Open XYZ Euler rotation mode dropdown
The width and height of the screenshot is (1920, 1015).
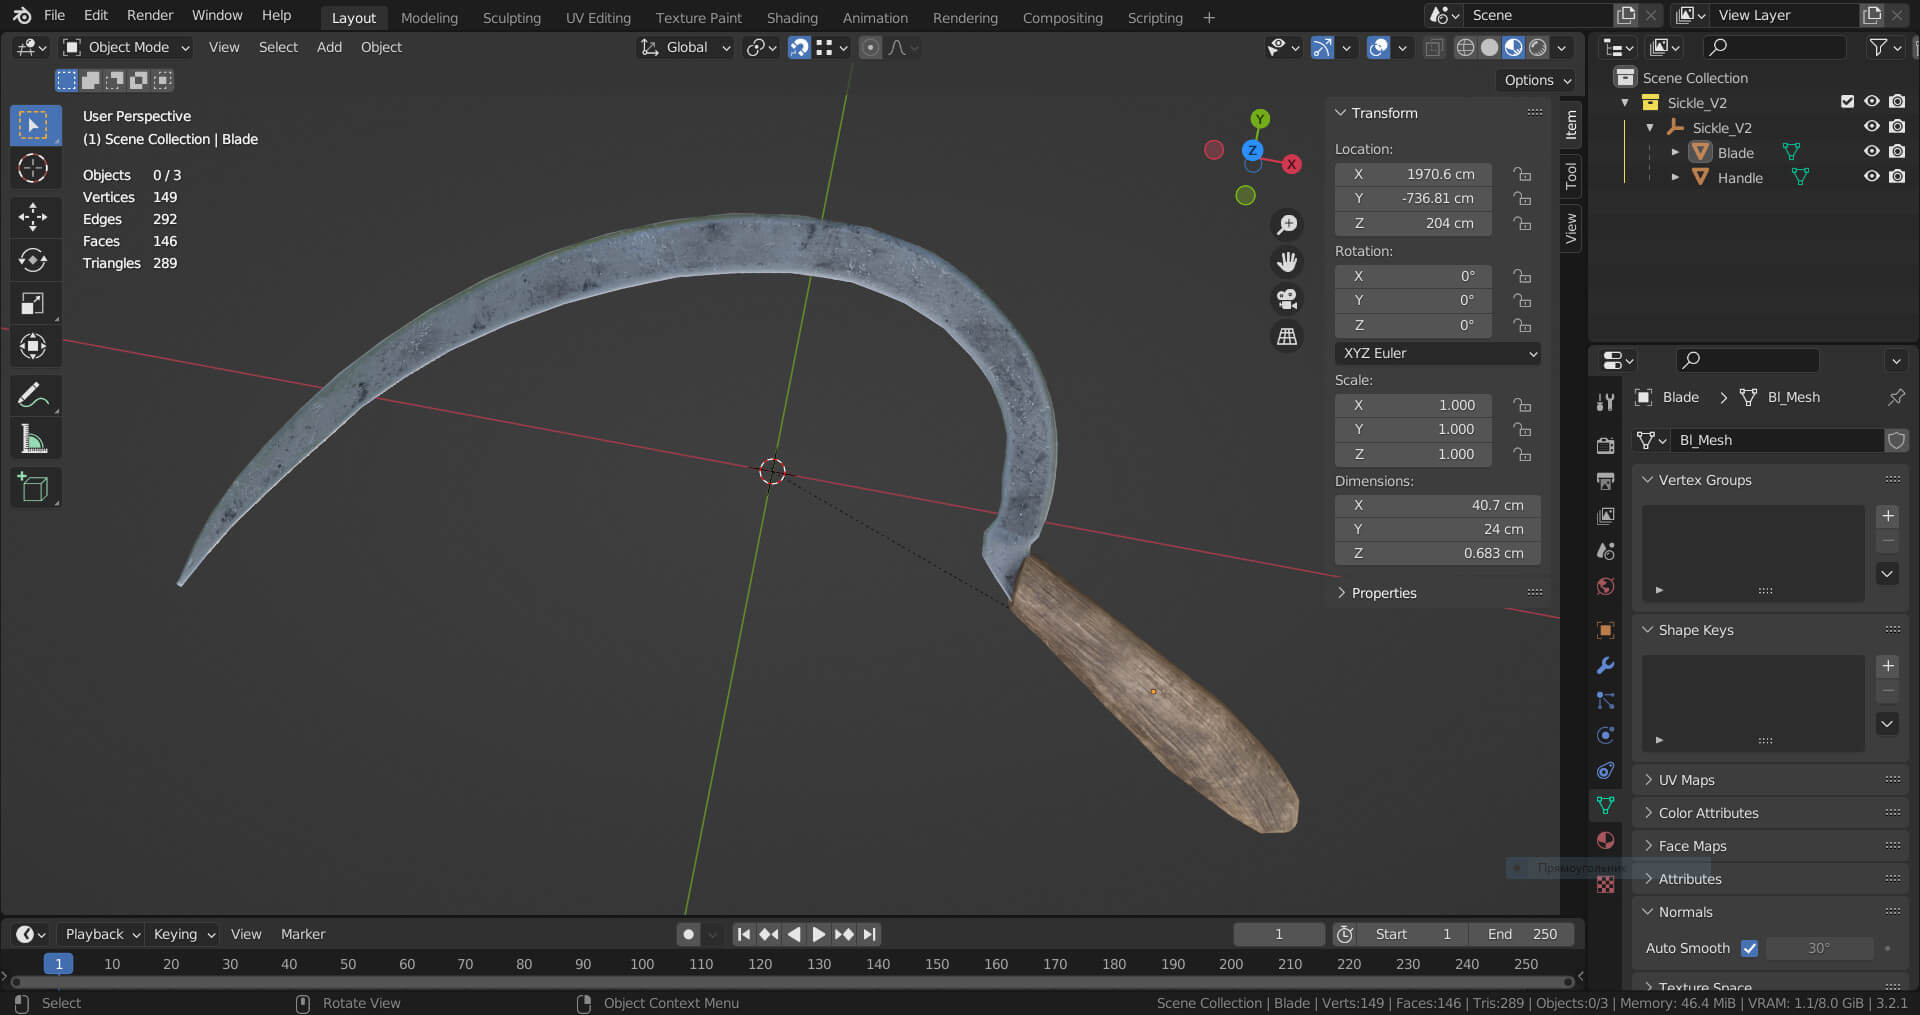[1437, 353]
